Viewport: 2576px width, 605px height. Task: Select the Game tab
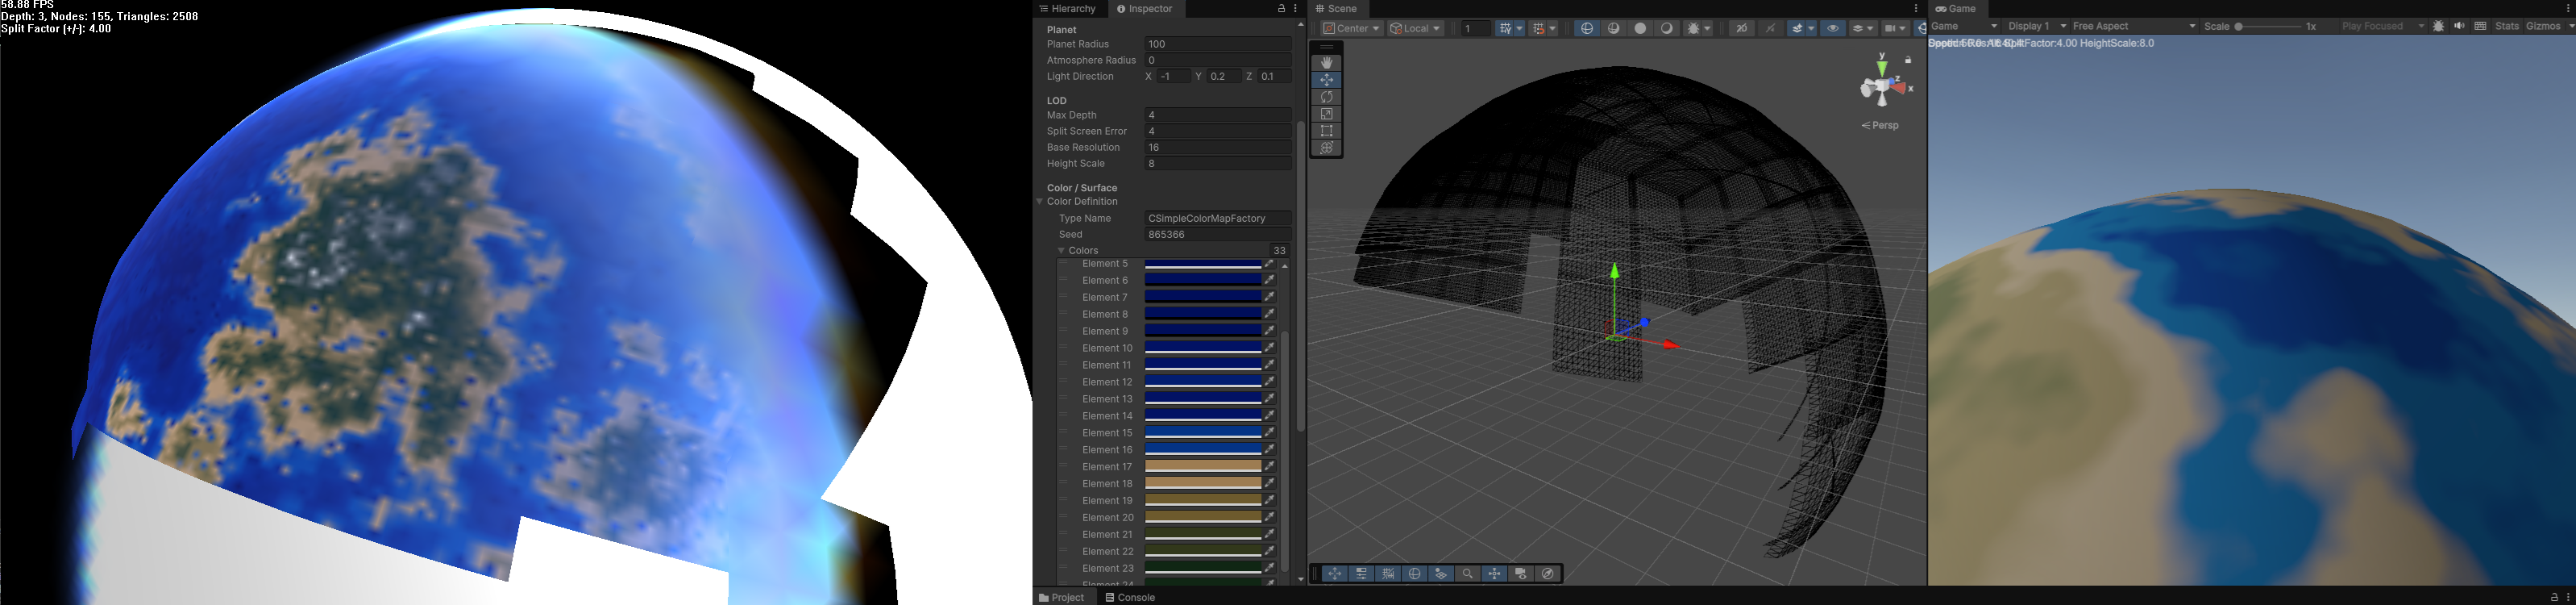(x=1957, y=9)
